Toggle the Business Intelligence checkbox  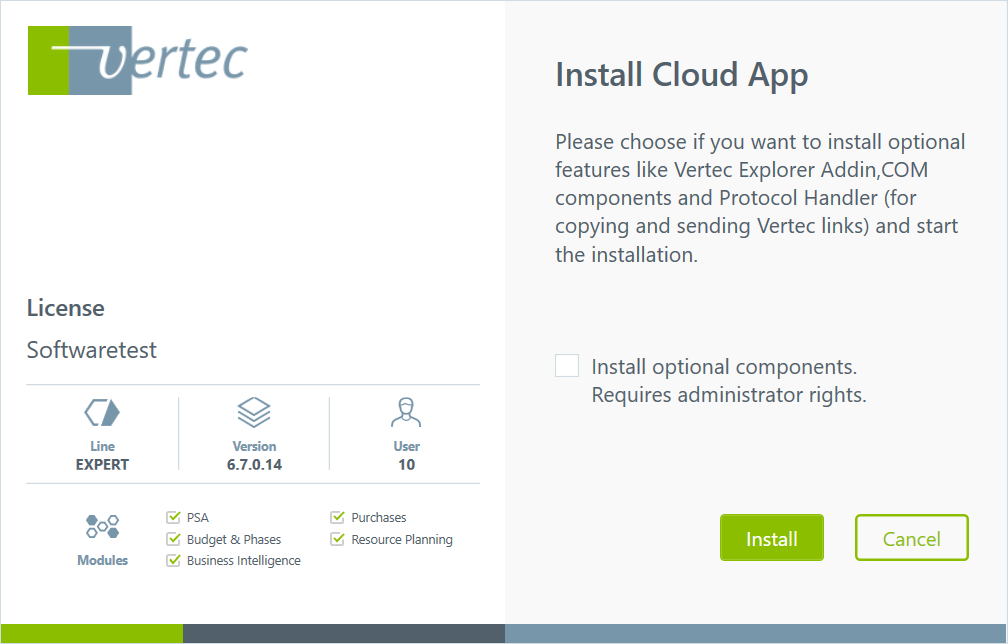[x=173, y=561]
